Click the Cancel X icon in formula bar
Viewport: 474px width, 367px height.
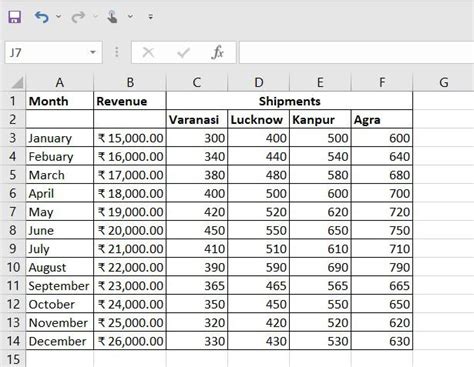coord(148,52)
